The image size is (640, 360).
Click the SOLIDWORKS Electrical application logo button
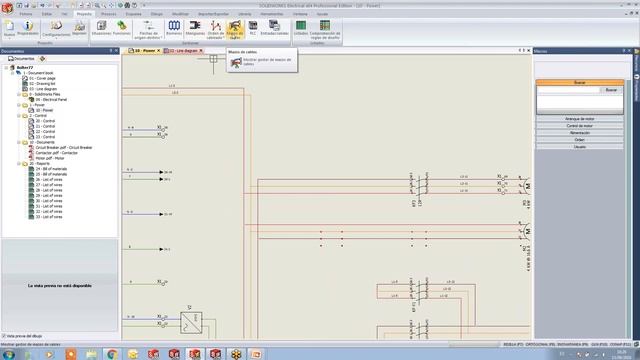pyautogui.click(x=7, y=7)
